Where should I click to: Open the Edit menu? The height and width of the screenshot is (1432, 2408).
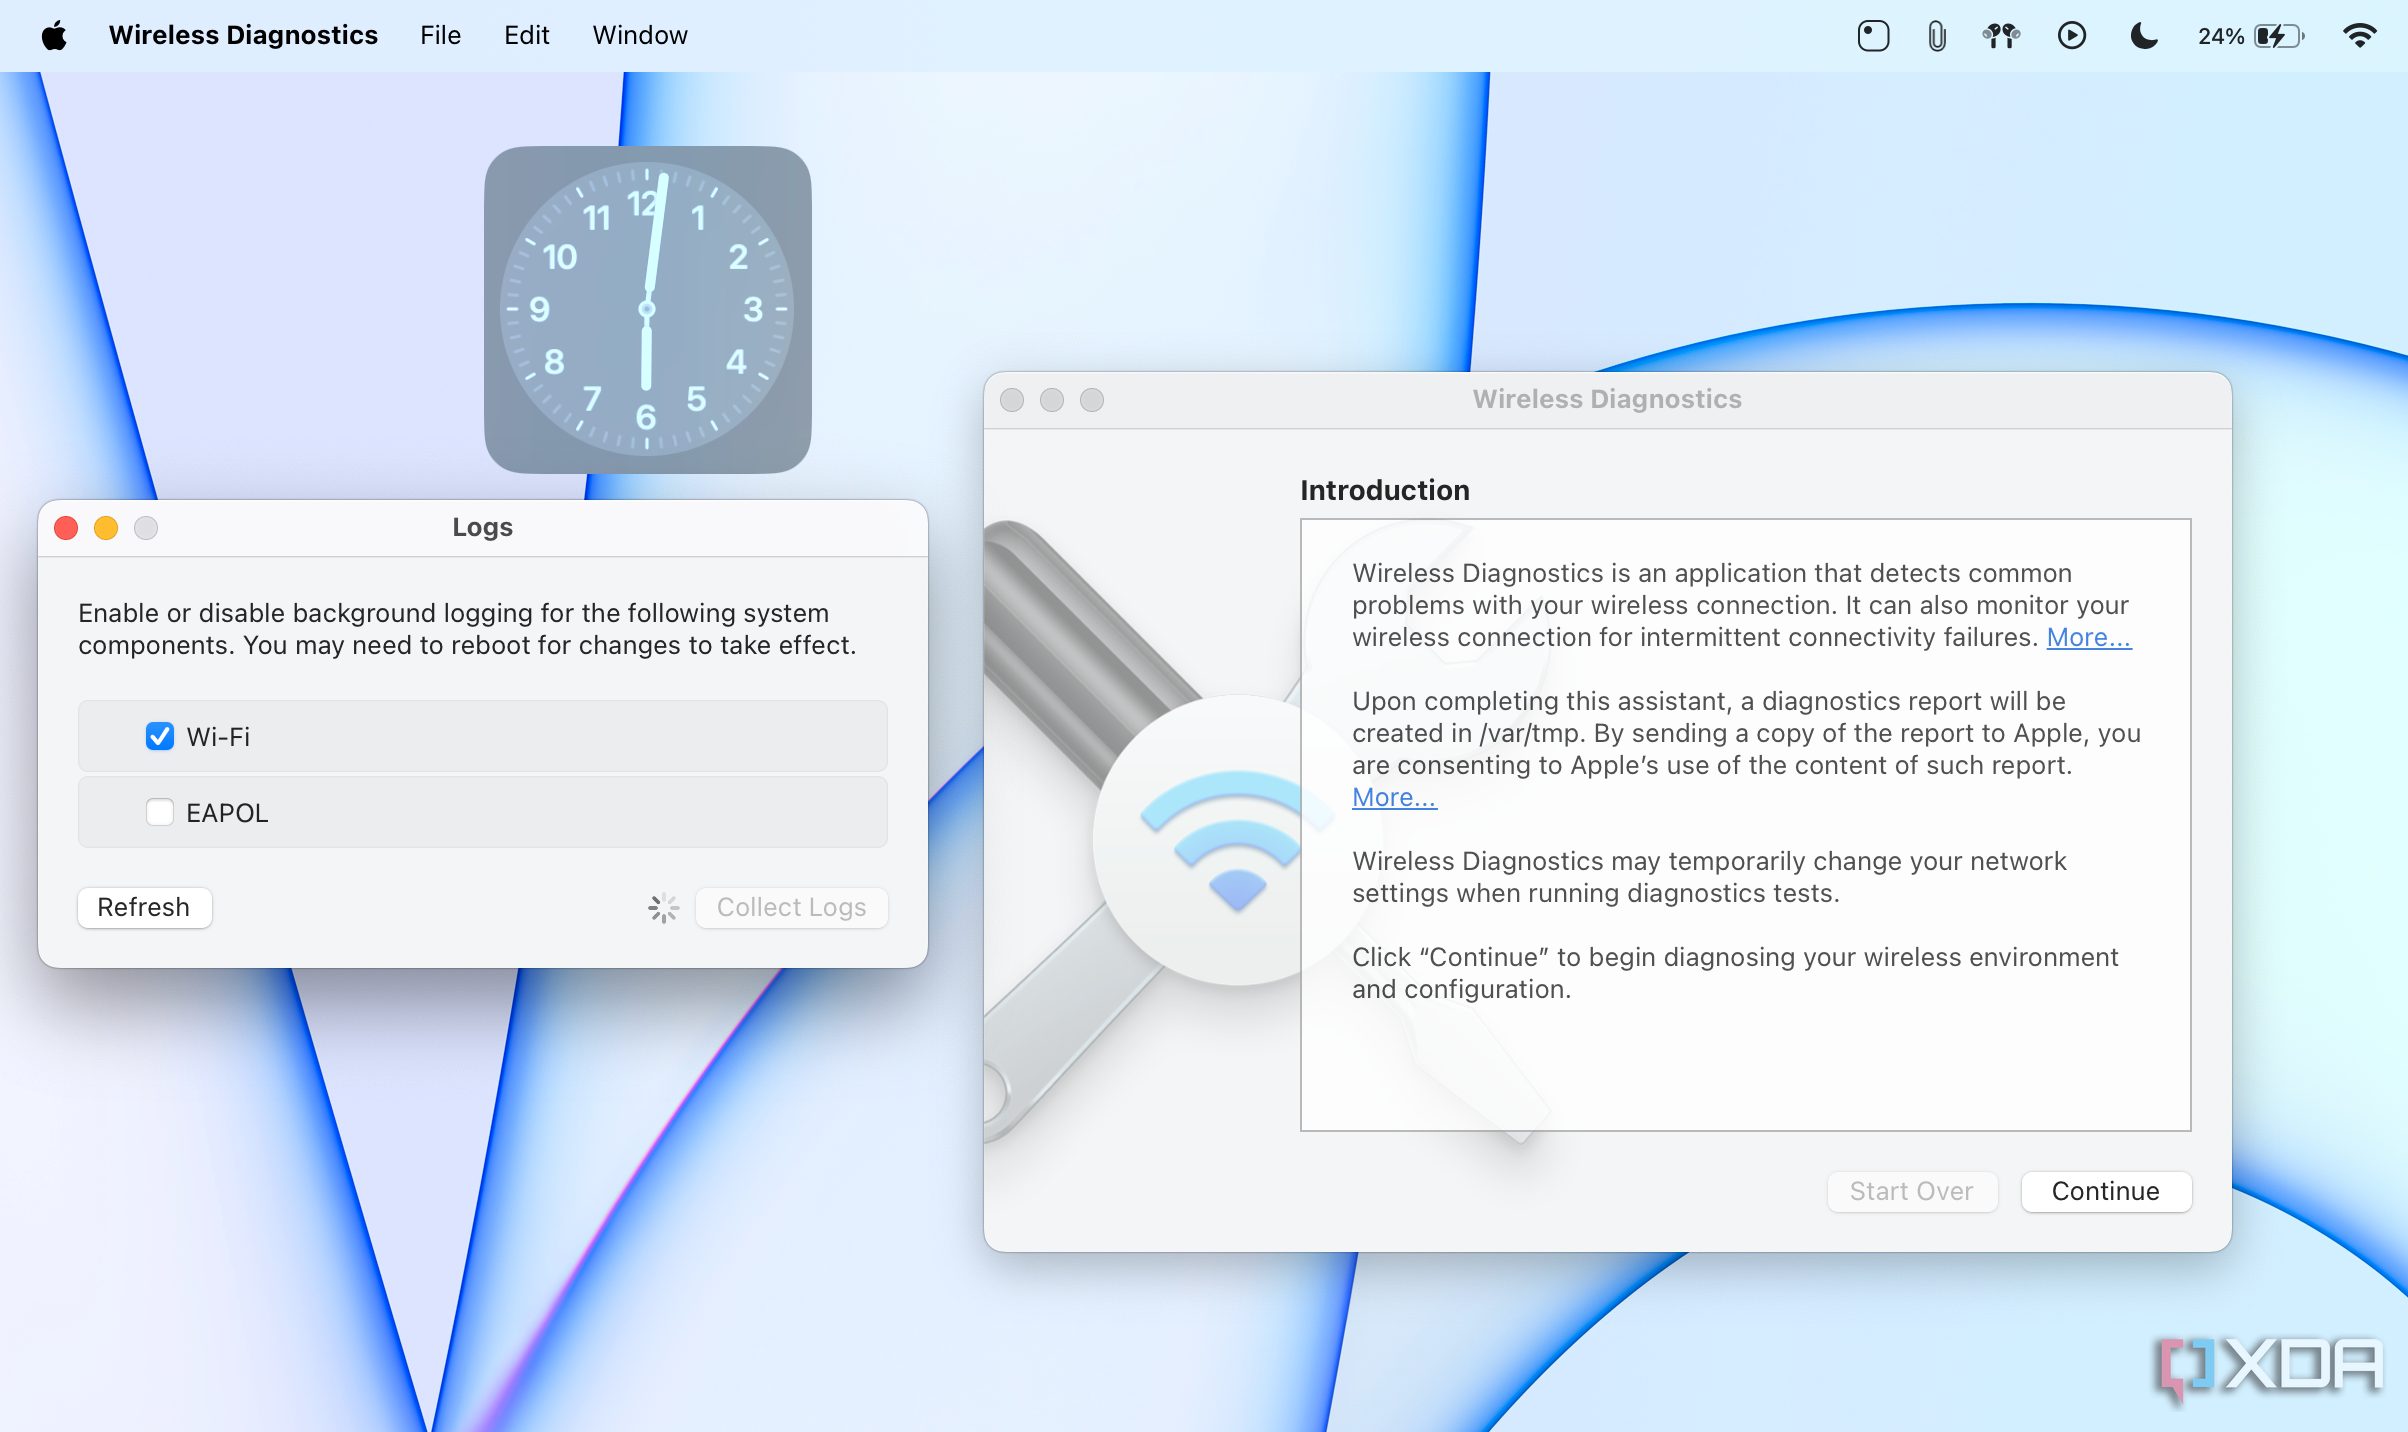click(x=526, y=36)
